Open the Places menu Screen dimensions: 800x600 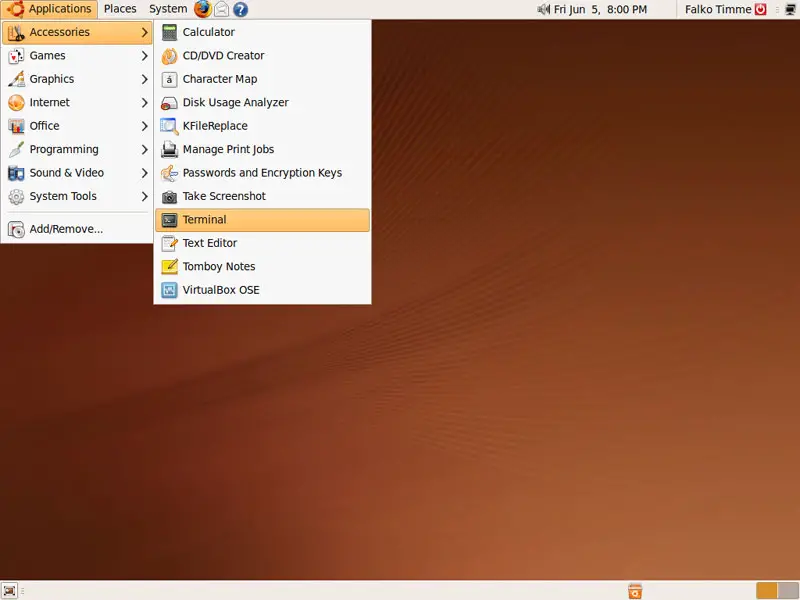click(120, 9)
